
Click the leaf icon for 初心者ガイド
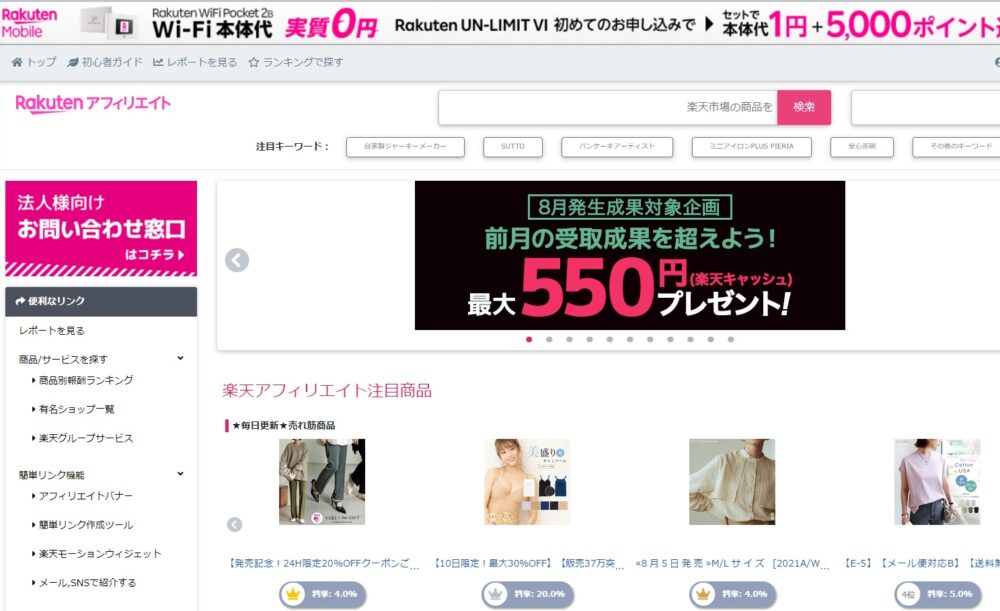73,62
